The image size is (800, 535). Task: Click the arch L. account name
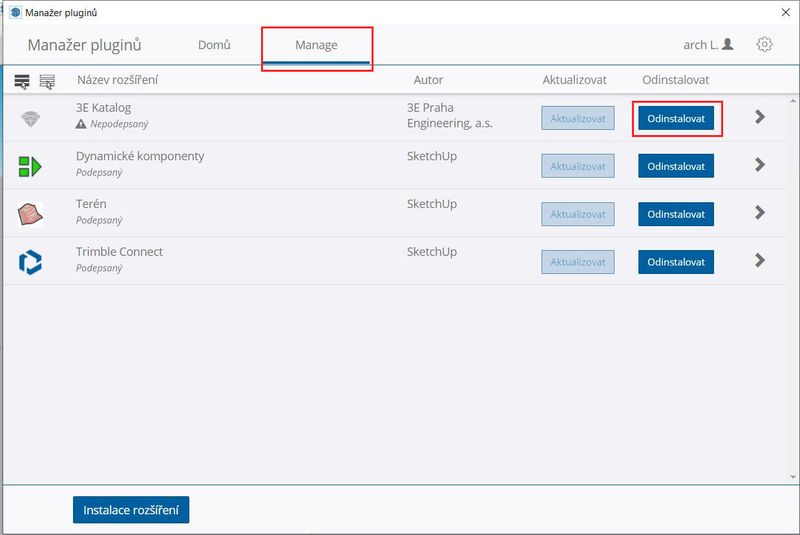(x=701, y=45)
